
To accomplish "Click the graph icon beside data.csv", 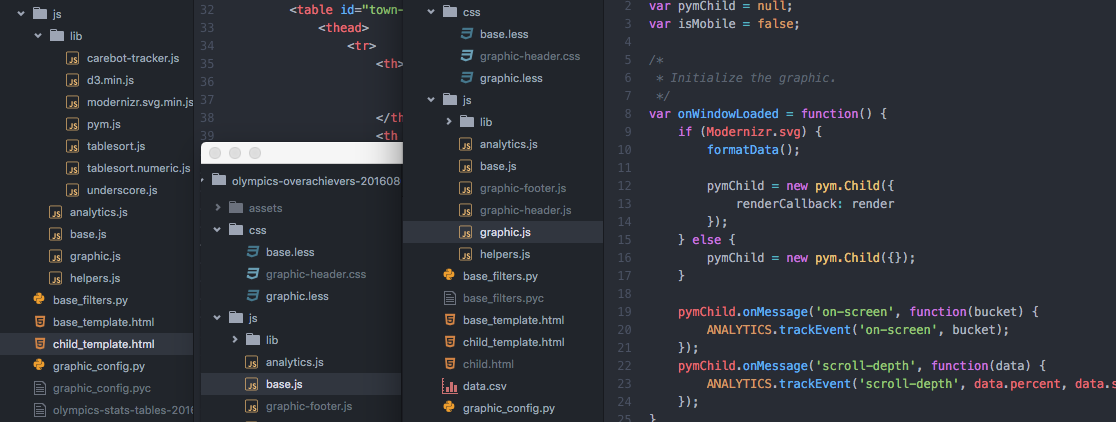I will click(x=449, y=386).
